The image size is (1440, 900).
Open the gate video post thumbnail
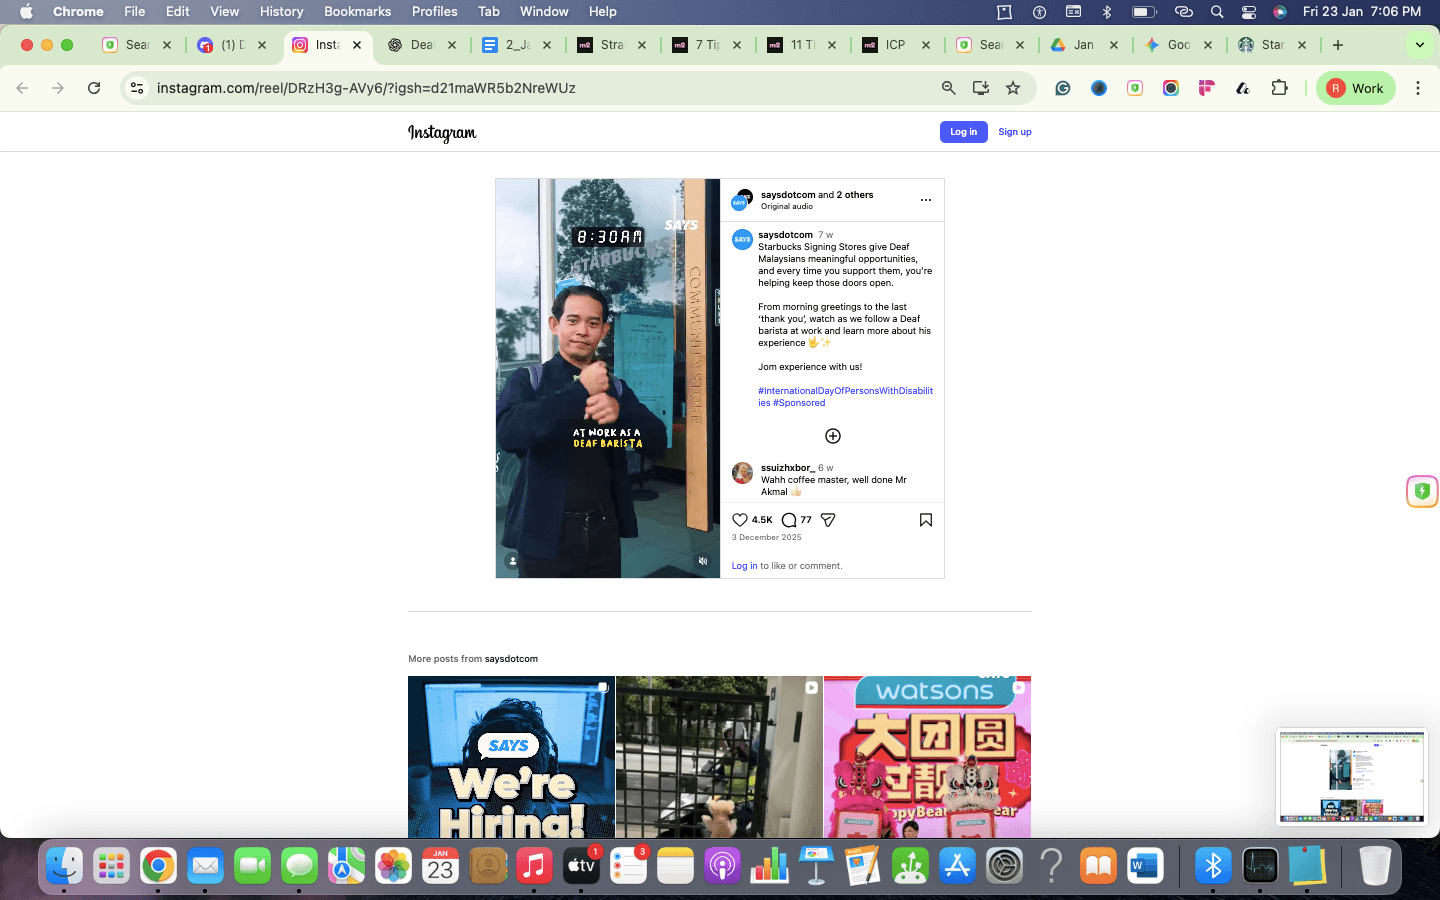coord(719,757)
